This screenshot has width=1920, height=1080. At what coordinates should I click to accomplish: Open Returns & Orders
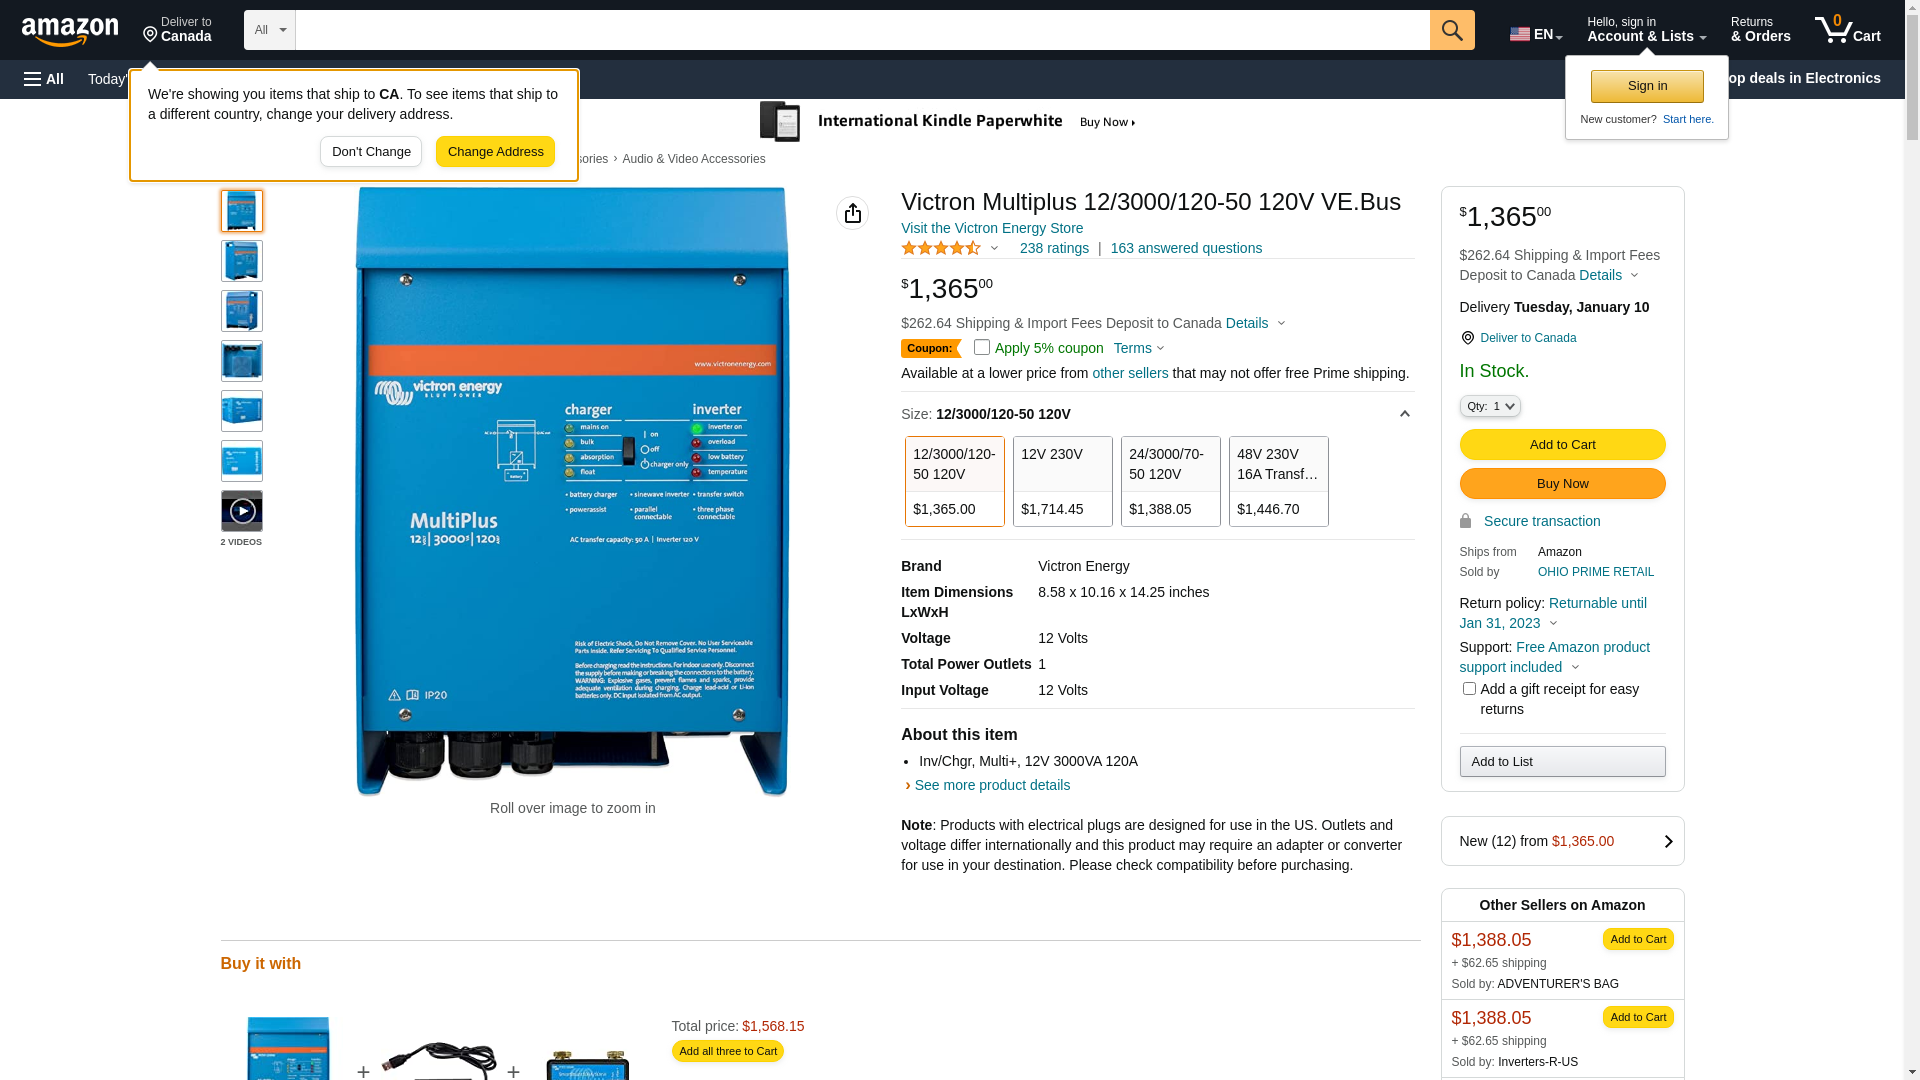[1760, 30]
